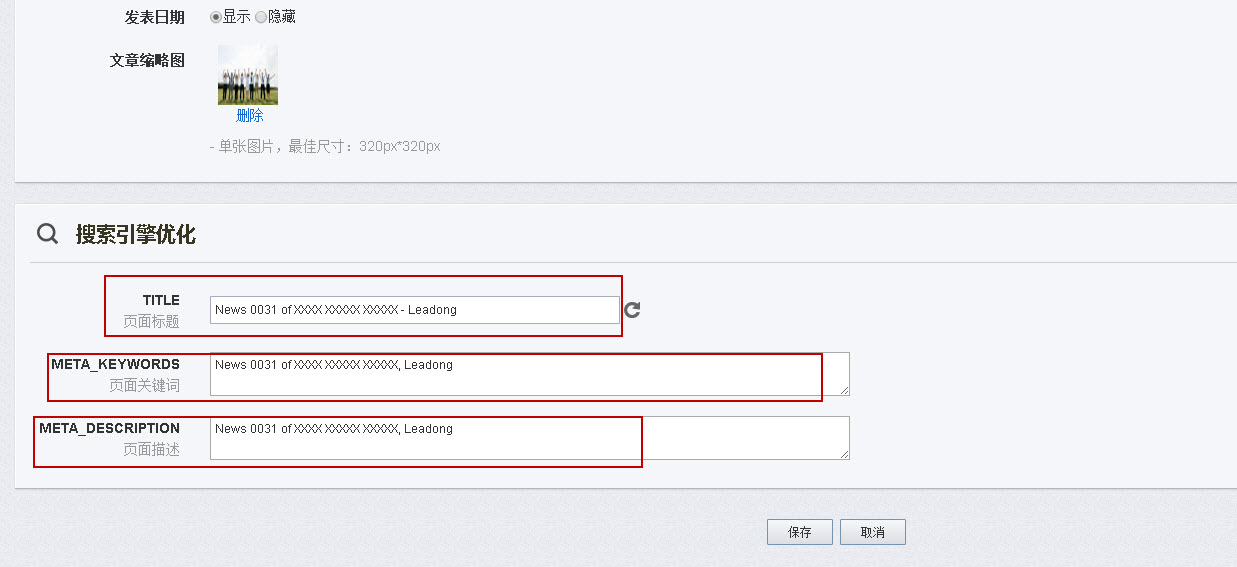Click the refresh icon next to TITLE field
This screenshot has height=567, width=1237.
click(632, 310)
